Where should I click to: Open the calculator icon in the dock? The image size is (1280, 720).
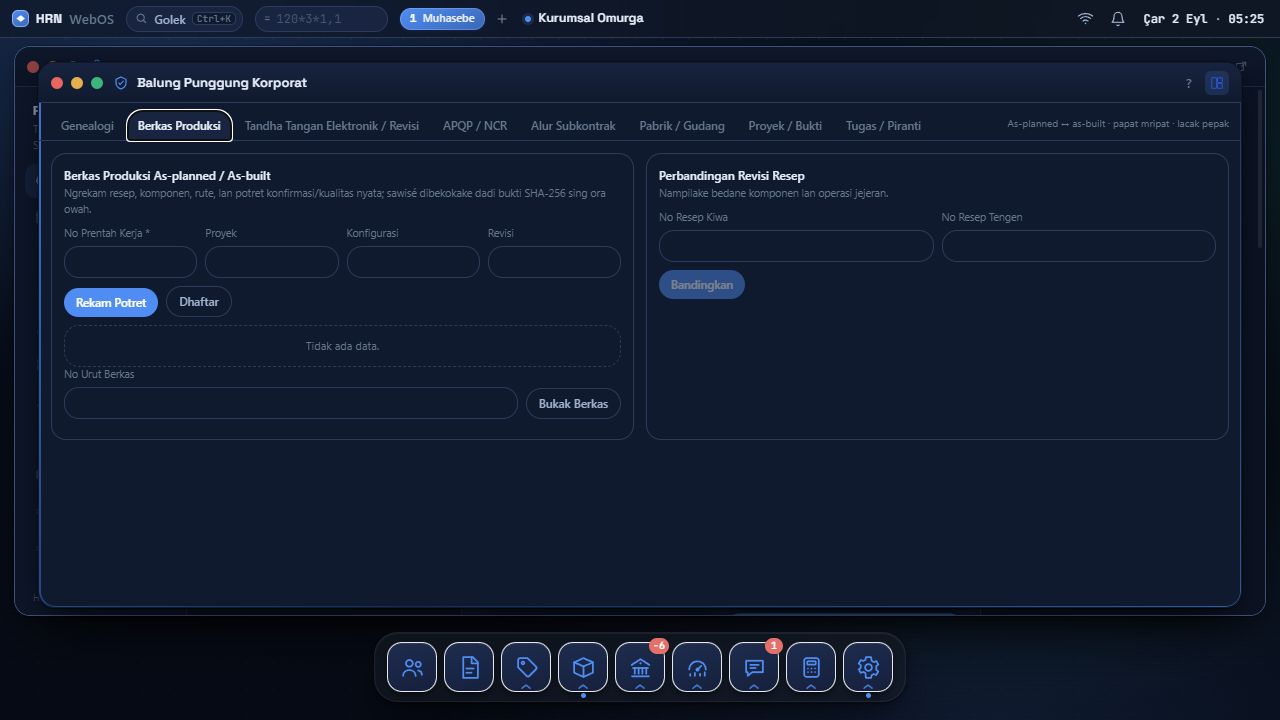click(x=811, y=667)
